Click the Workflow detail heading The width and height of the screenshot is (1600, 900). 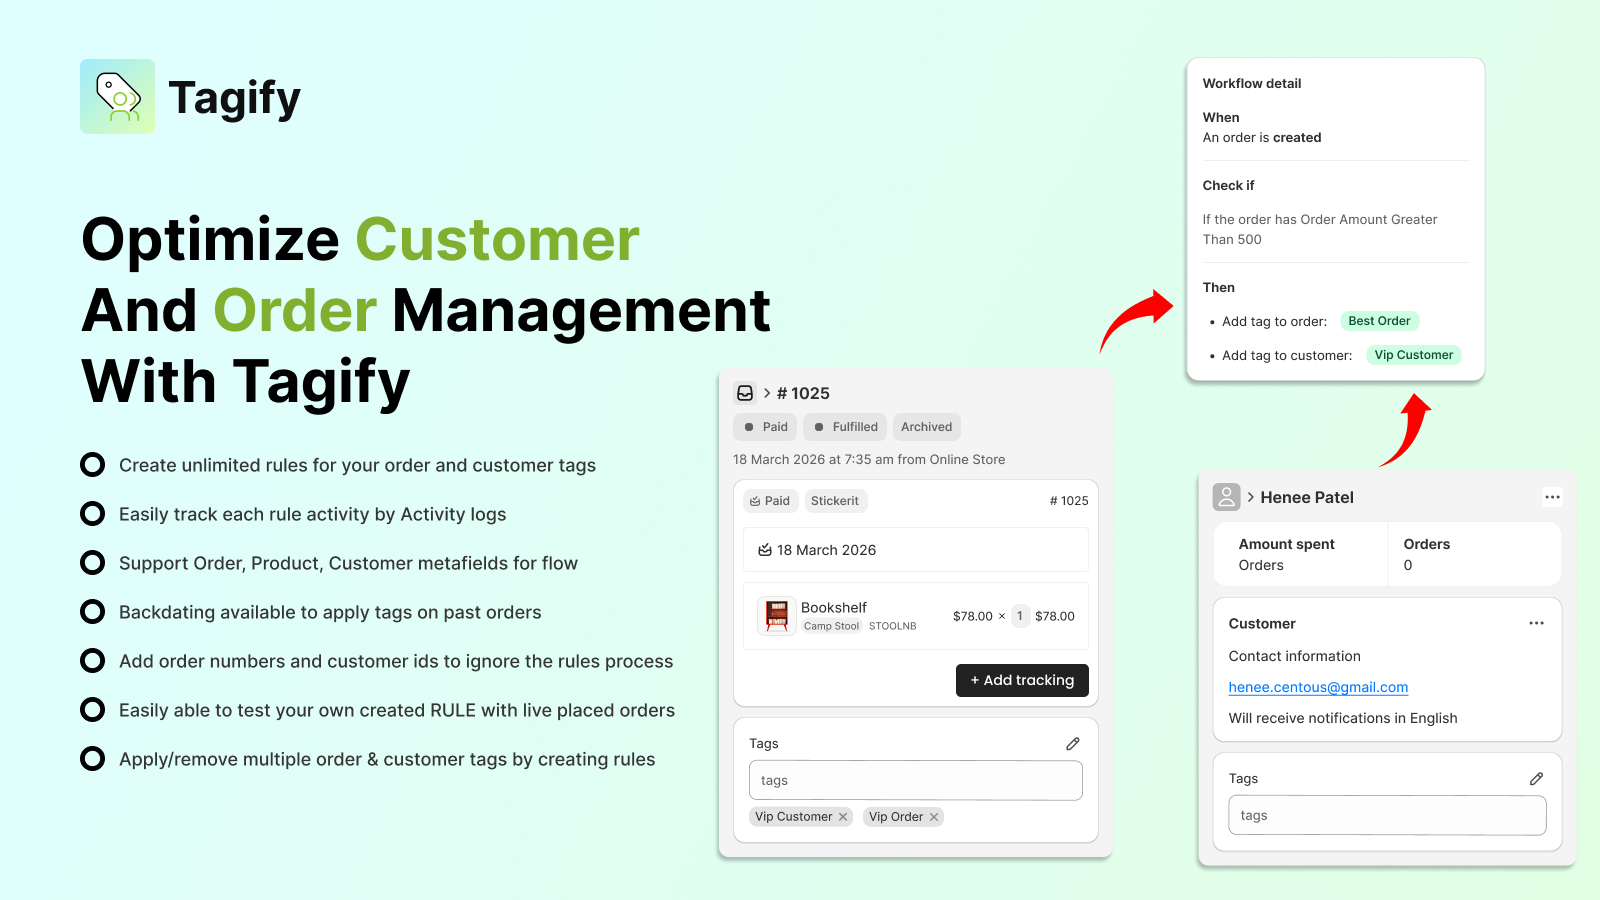(x=1252, y=84)
